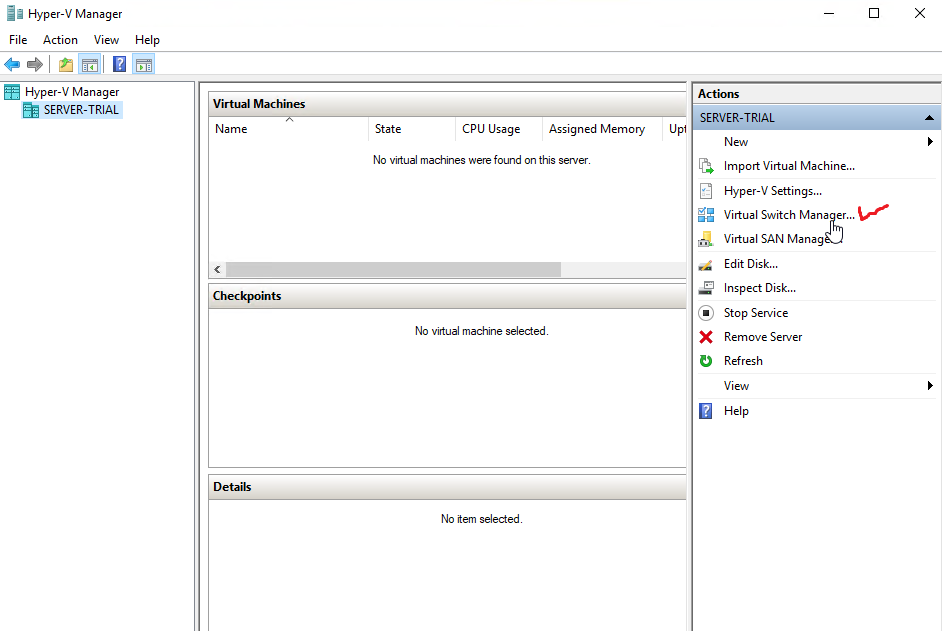The height and width of the screenshot is (631, 942).
Task: Open Import Virtual Machine wizard
Action: coord(789,166)
